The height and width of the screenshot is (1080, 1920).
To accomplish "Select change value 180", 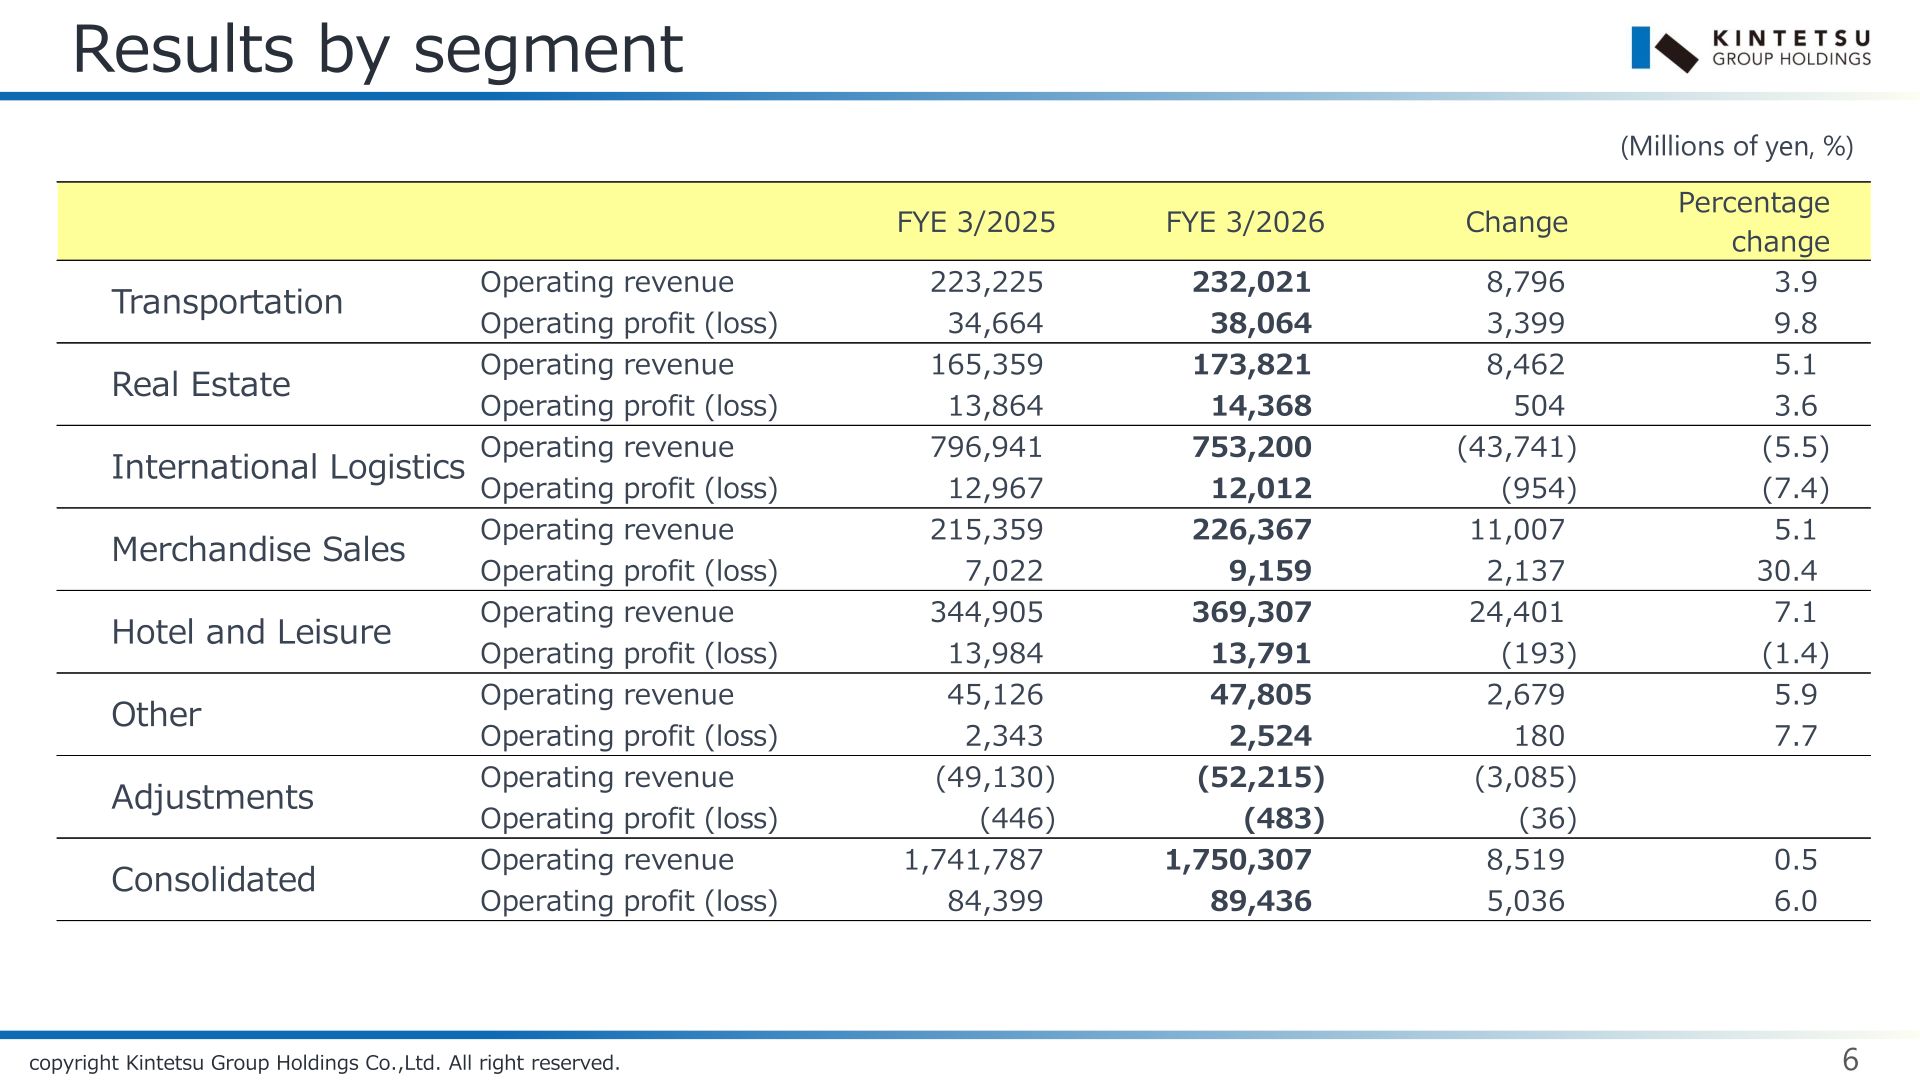I will click(1539, 736).
